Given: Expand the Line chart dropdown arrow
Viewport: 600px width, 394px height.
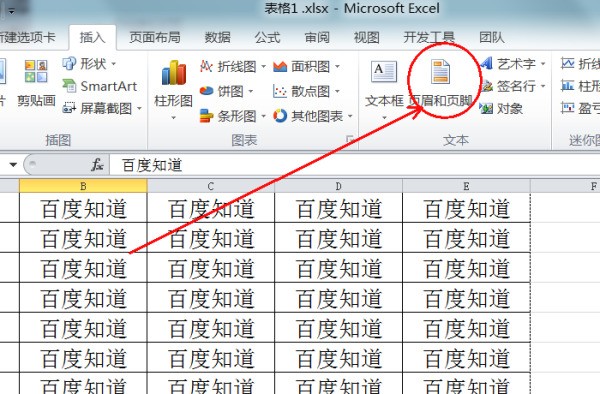Looking at the screenshot, I should click(263, 67).
